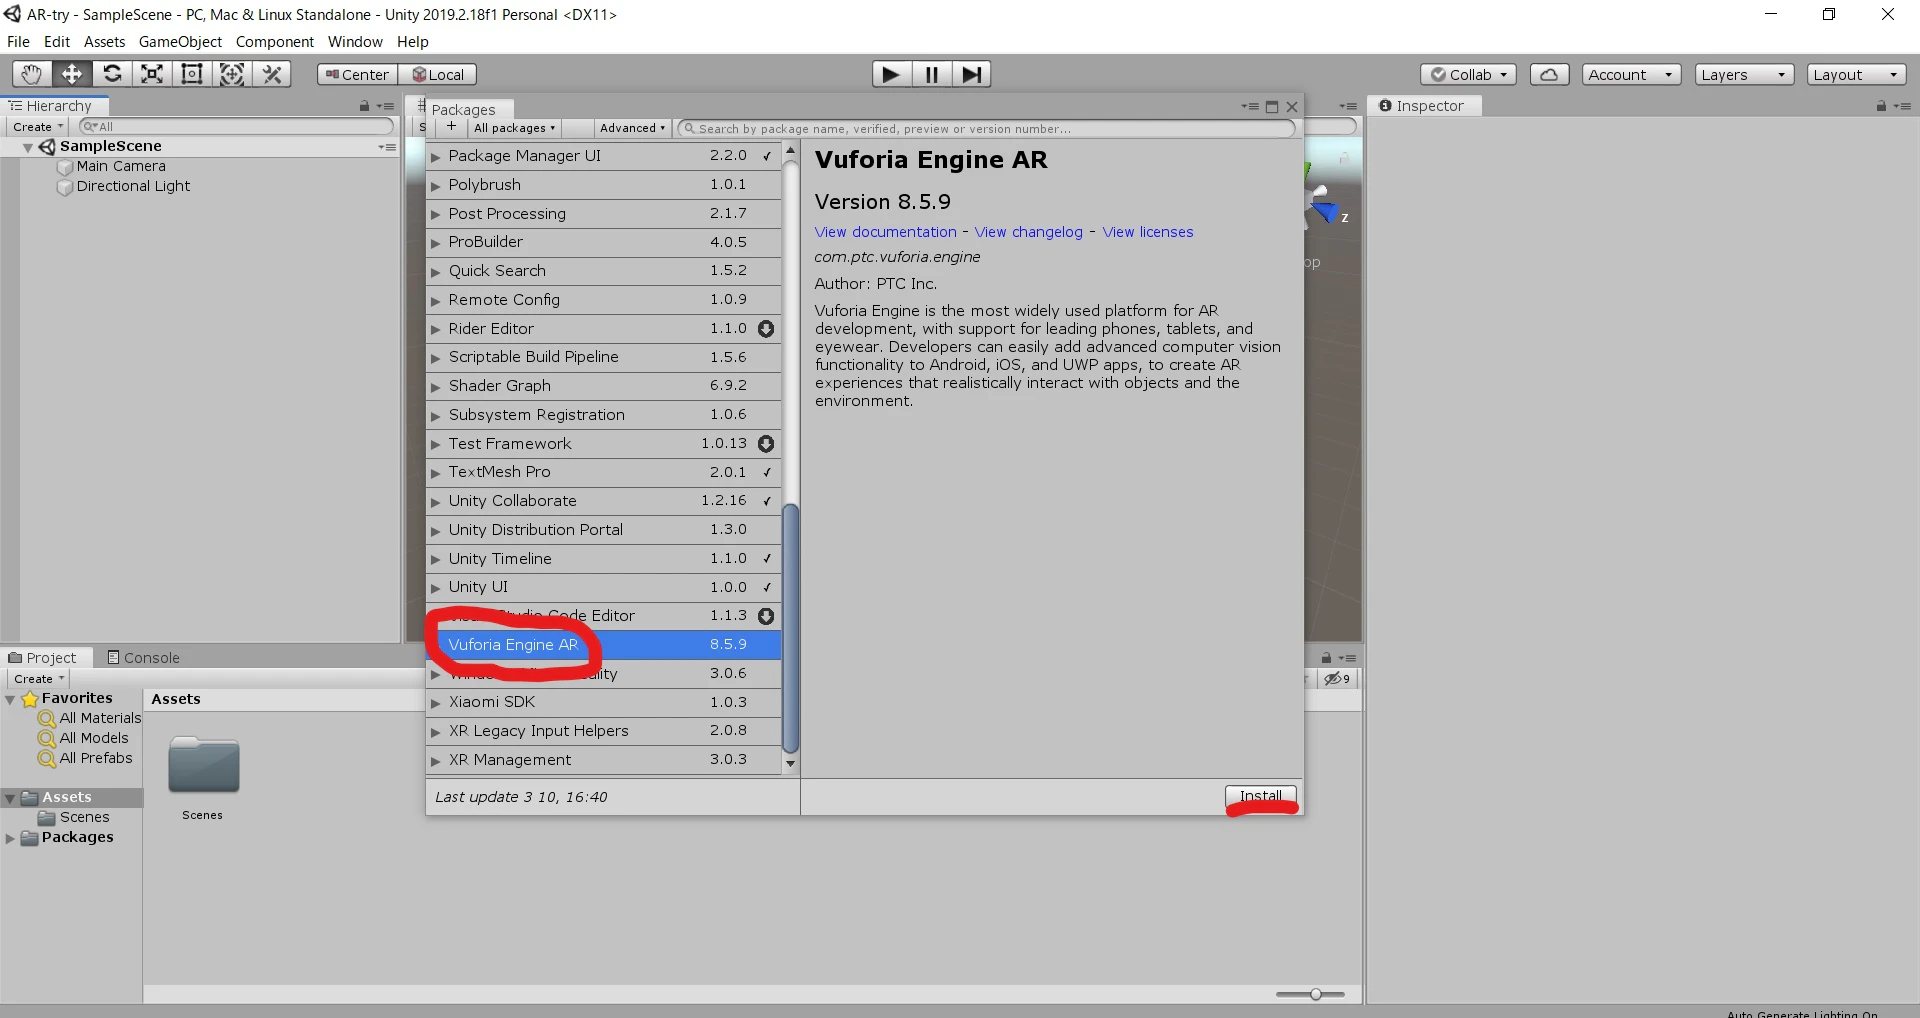Select Vuforia Engine AR package
1920x1018 pixels.
(603, 645)
